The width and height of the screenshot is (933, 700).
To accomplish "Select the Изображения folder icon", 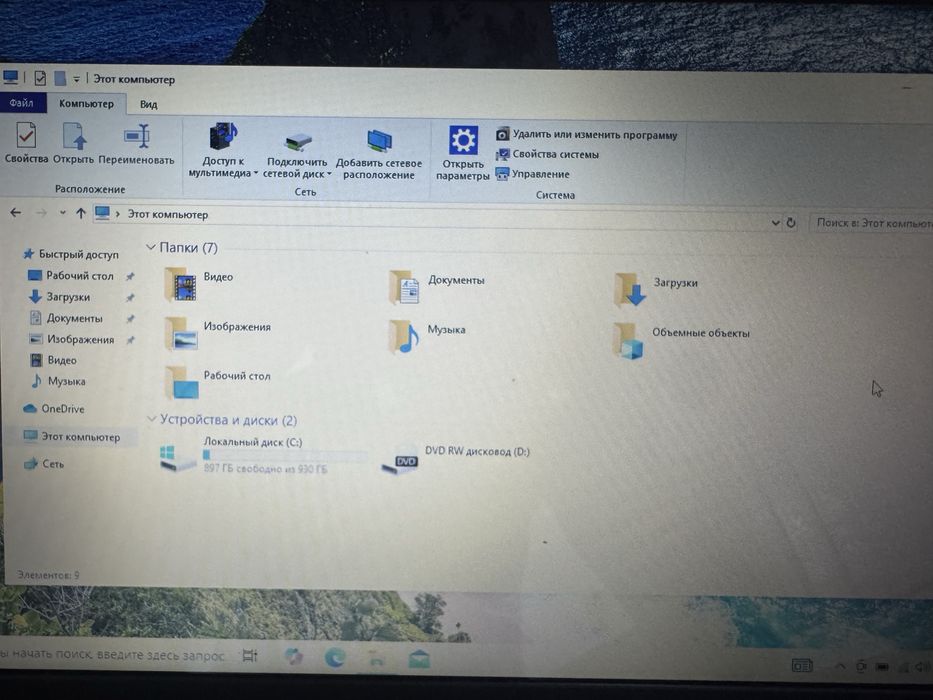I will (x=181, y=333).
